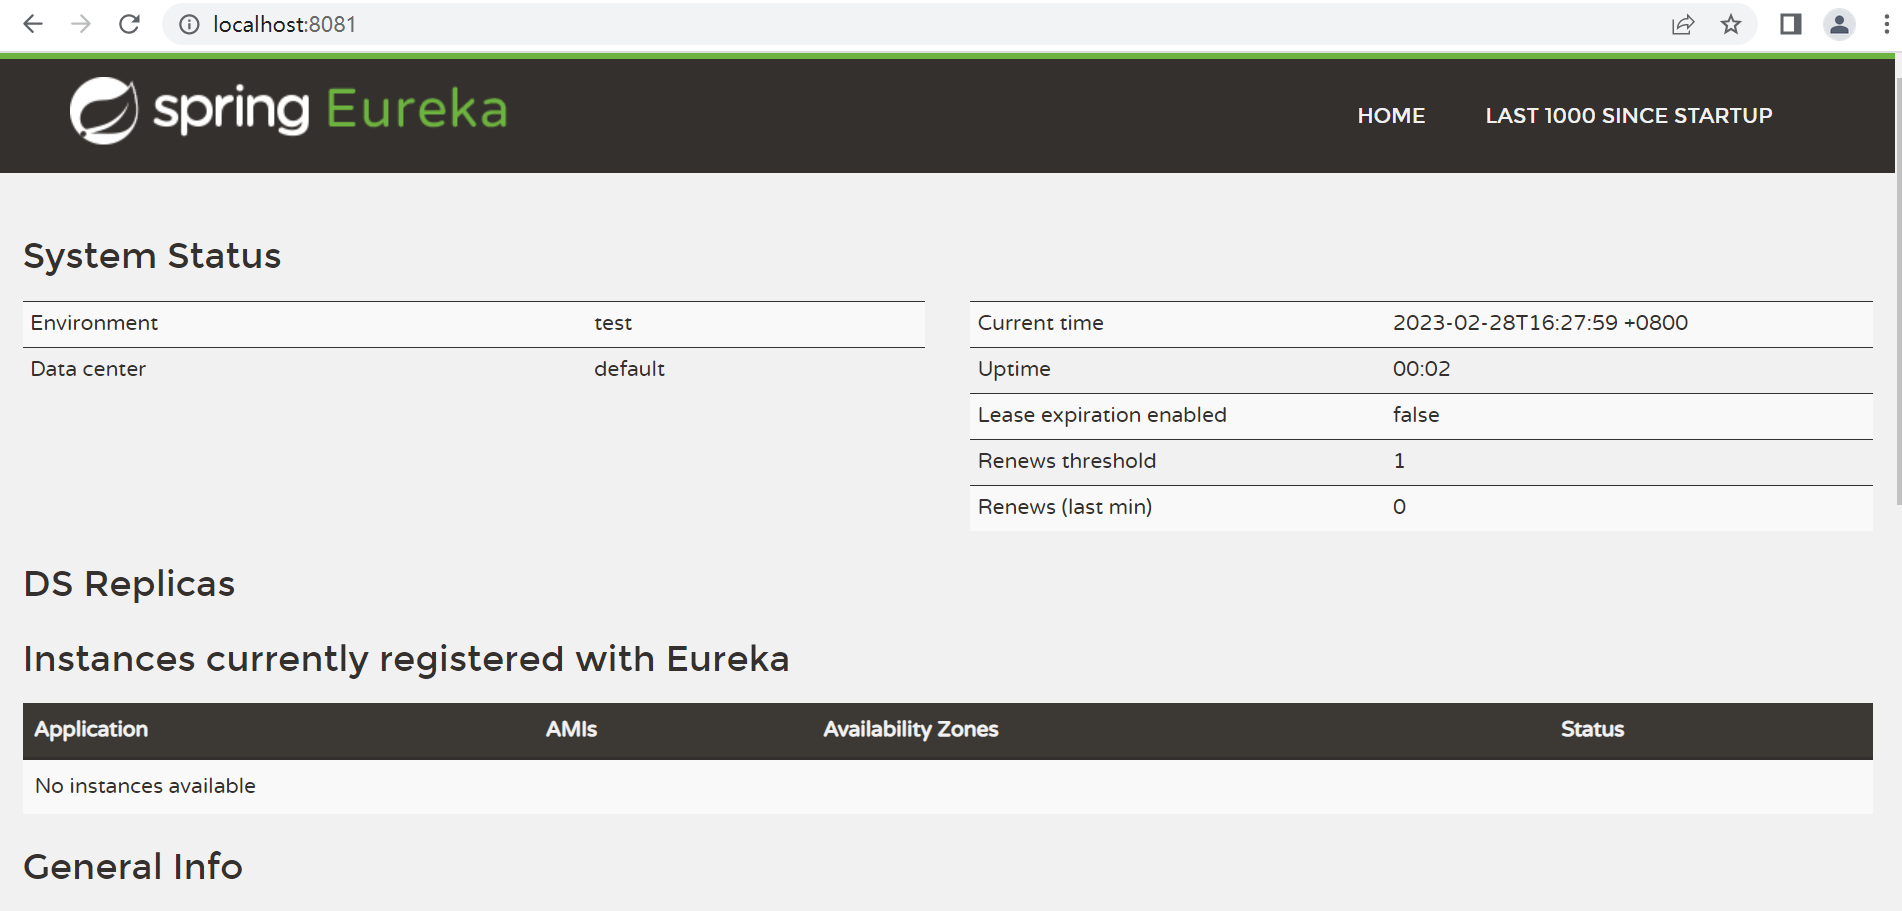Select the timestamp 2023-02-28T16:27:59 +0800
1902x911 pixels.
pos(1540,323)
